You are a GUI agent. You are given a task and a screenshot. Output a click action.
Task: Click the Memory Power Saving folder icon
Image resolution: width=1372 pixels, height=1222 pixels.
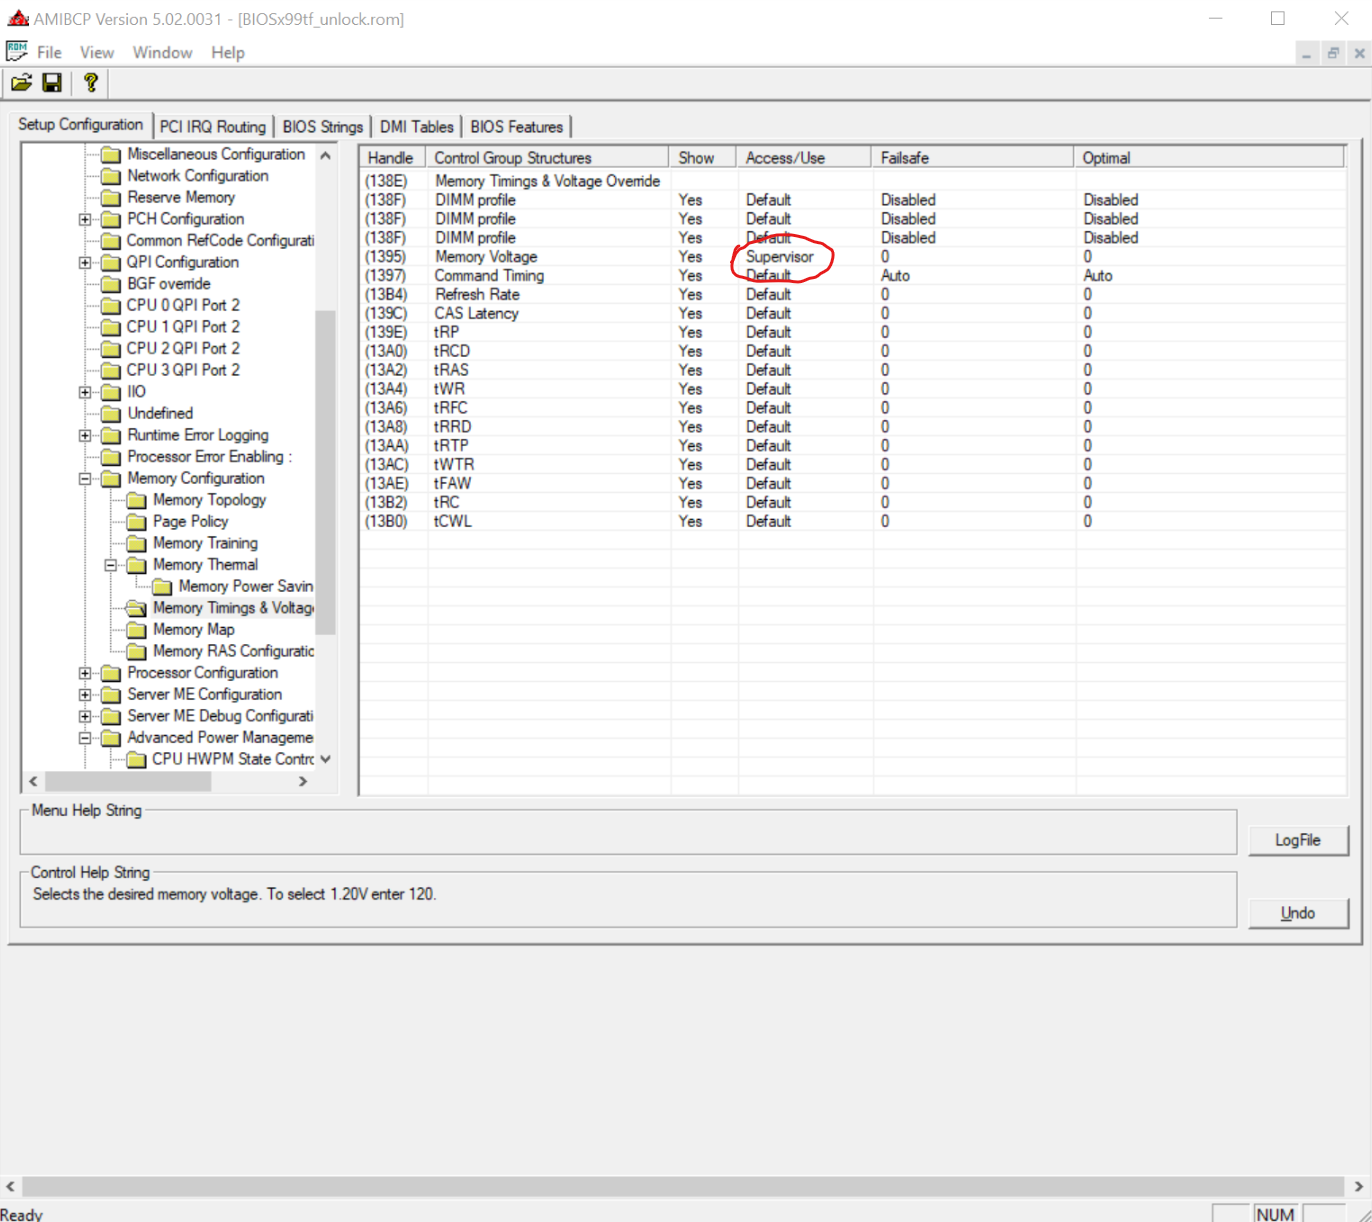[162, 587]
